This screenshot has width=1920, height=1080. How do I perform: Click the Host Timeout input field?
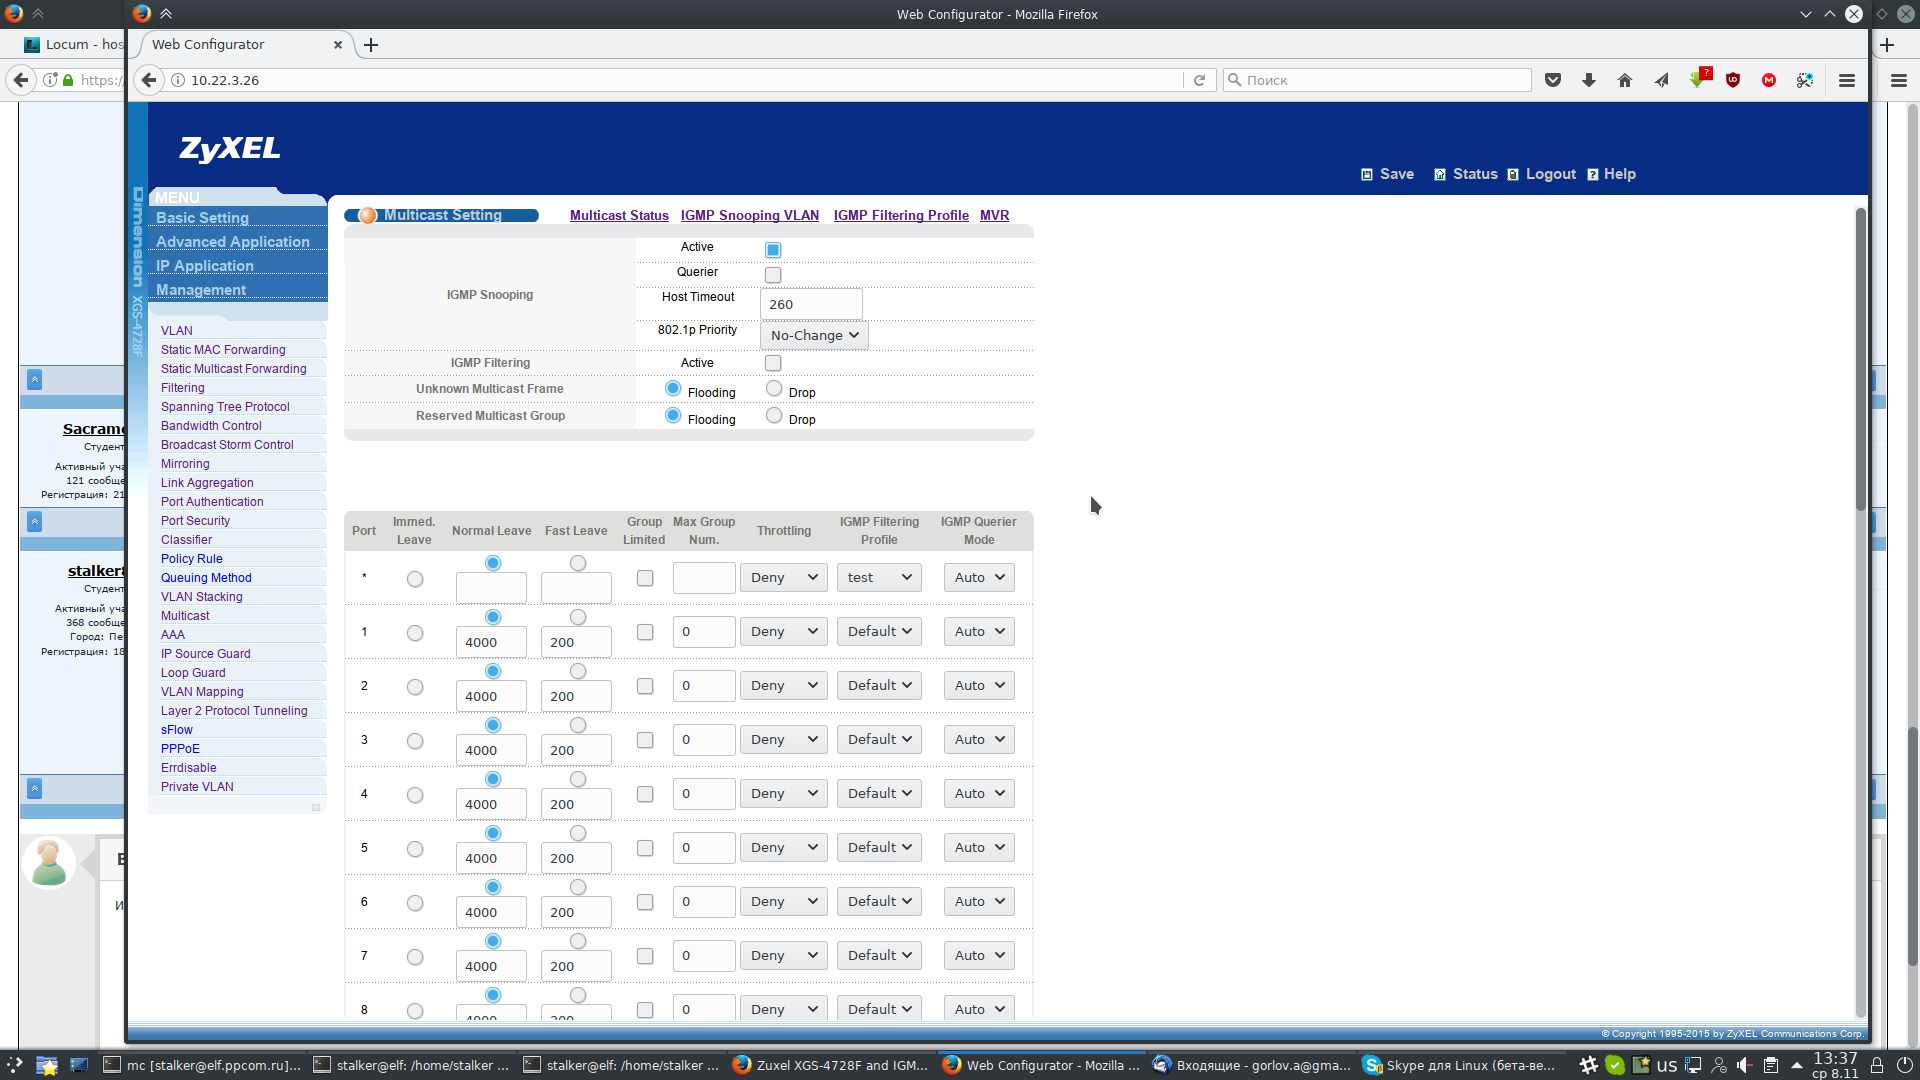pos(810,304)
